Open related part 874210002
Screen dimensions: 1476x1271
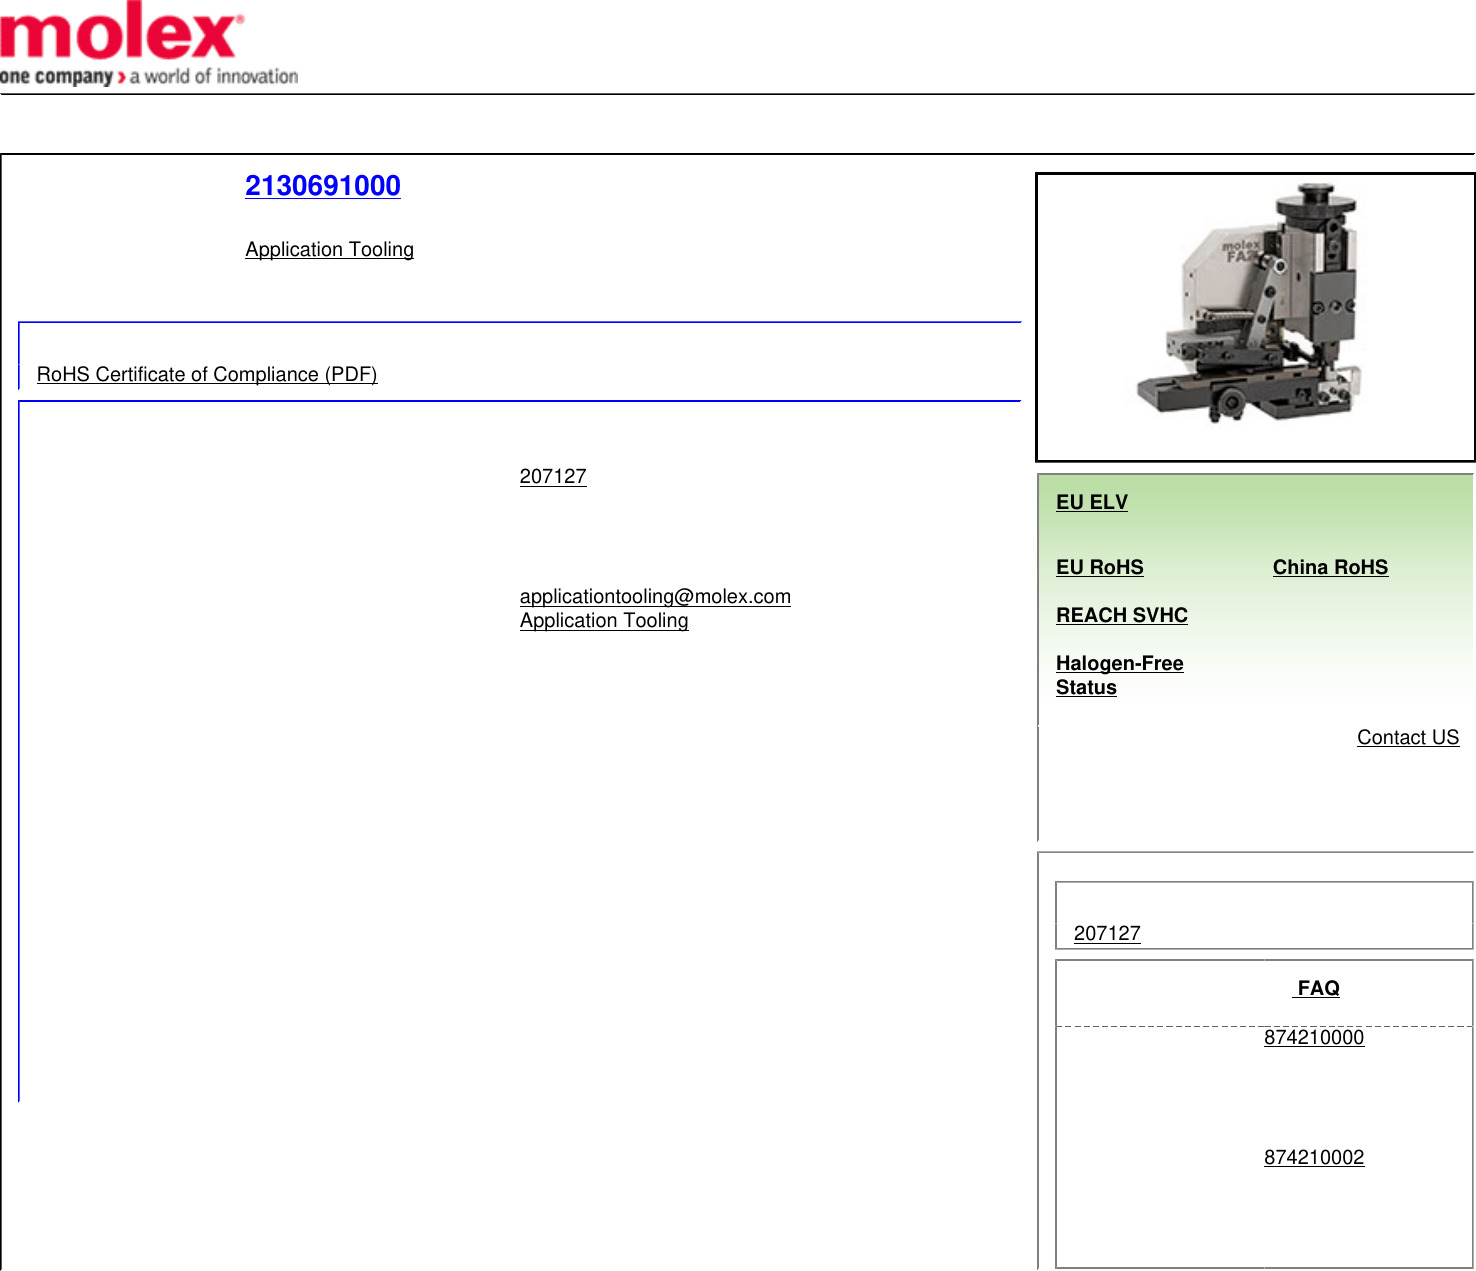tap(1313, 1158)
